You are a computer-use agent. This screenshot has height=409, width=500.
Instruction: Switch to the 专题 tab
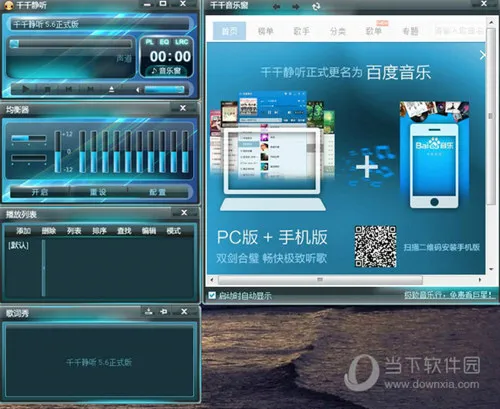coord(410,31)
